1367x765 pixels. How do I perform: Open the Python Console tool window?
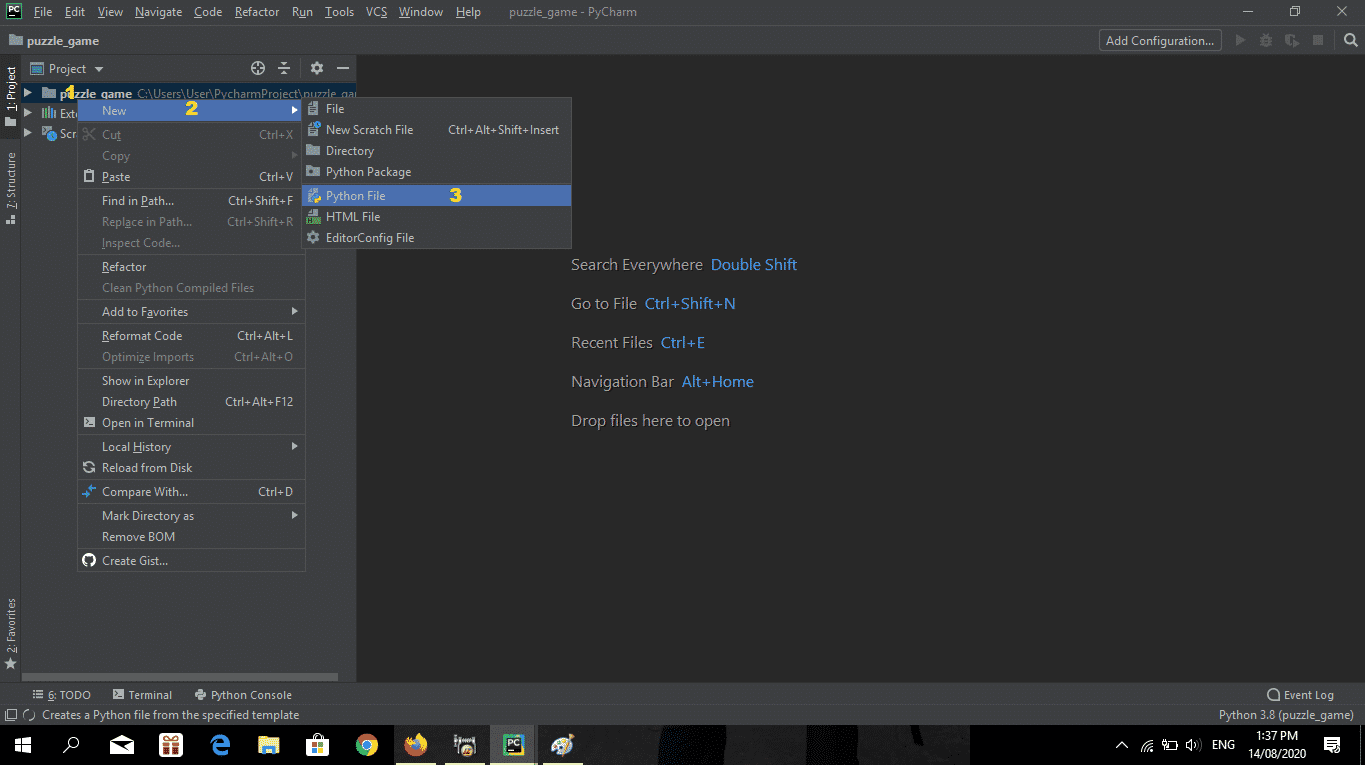click(243, 694)
